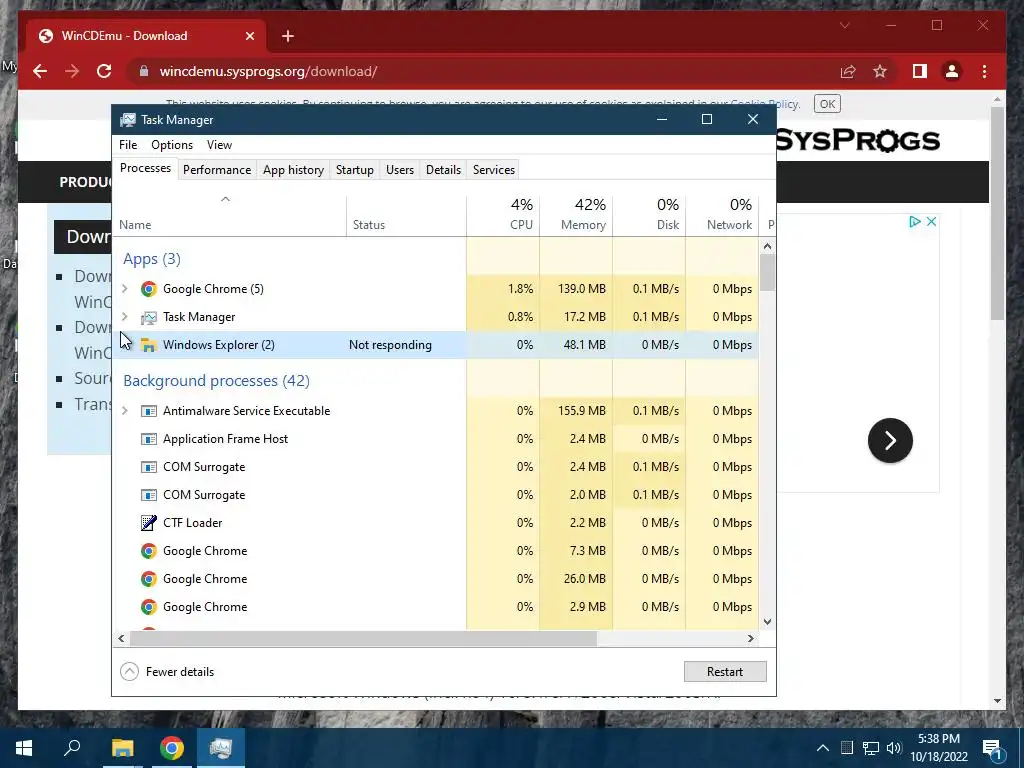1024x768 pixels.
Task: Expand the Task Manager process row
Action: point(125,317)
